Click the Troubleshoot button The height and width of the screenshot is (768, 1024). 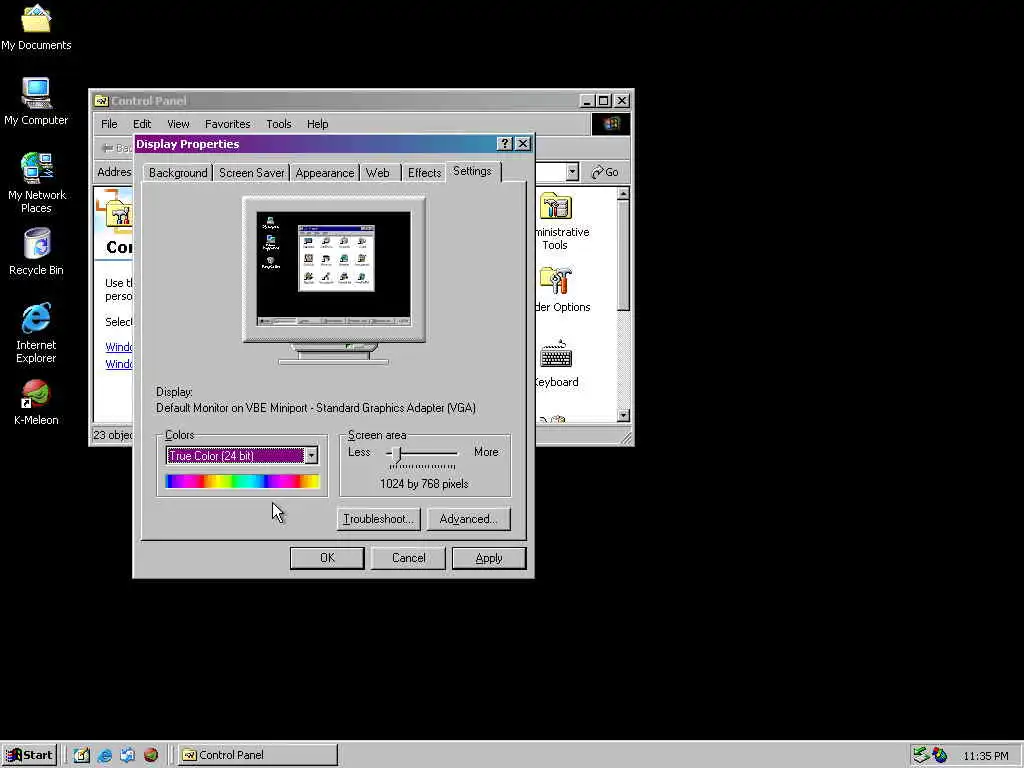(378, 519)
